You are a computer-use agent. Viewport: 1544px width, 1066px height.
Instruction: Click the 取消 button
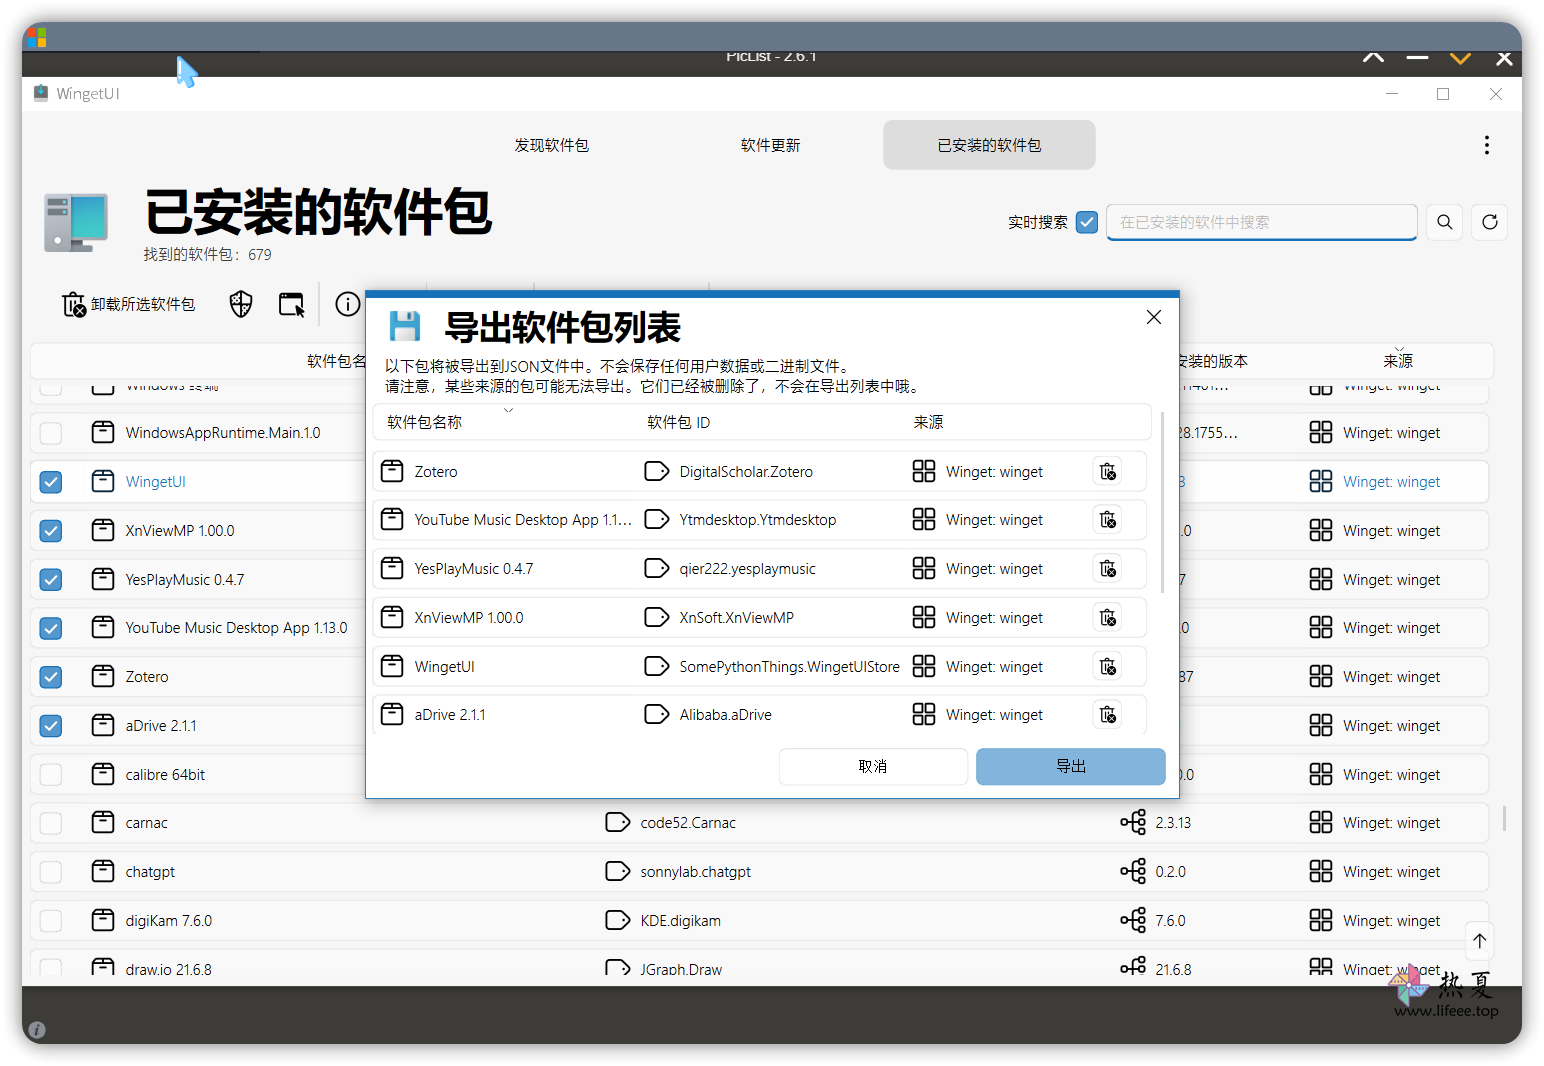tap(873, 767)
